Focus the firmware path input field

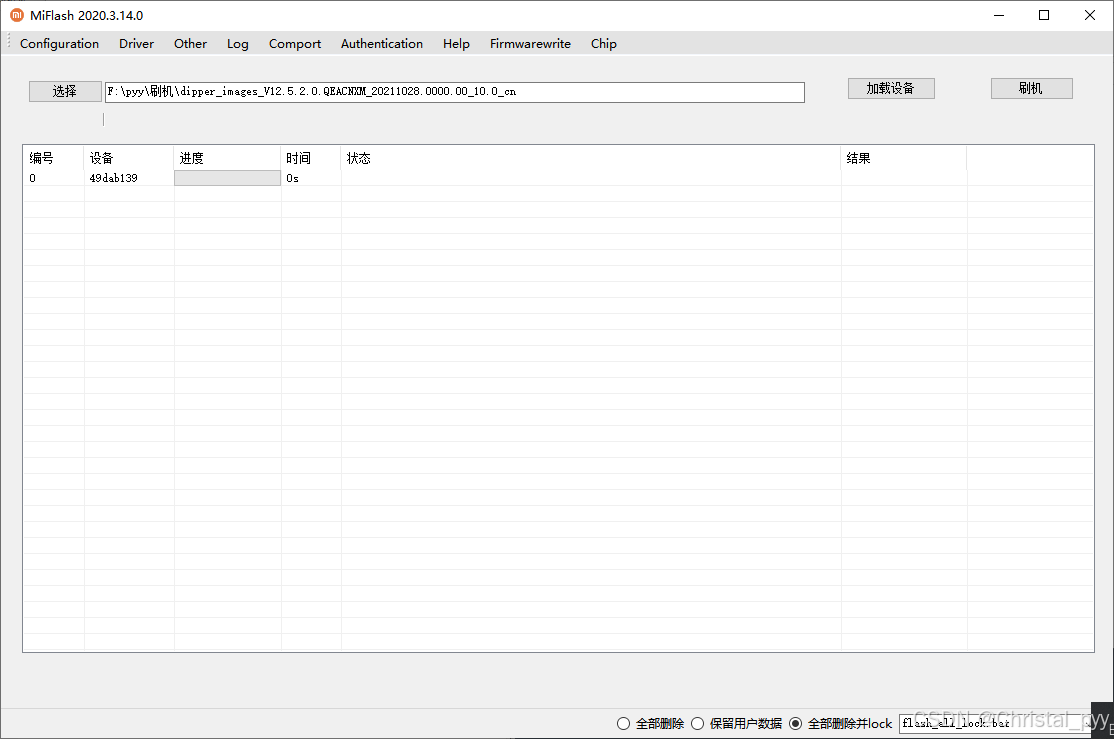pyautogui.click(x=455, y=92)
